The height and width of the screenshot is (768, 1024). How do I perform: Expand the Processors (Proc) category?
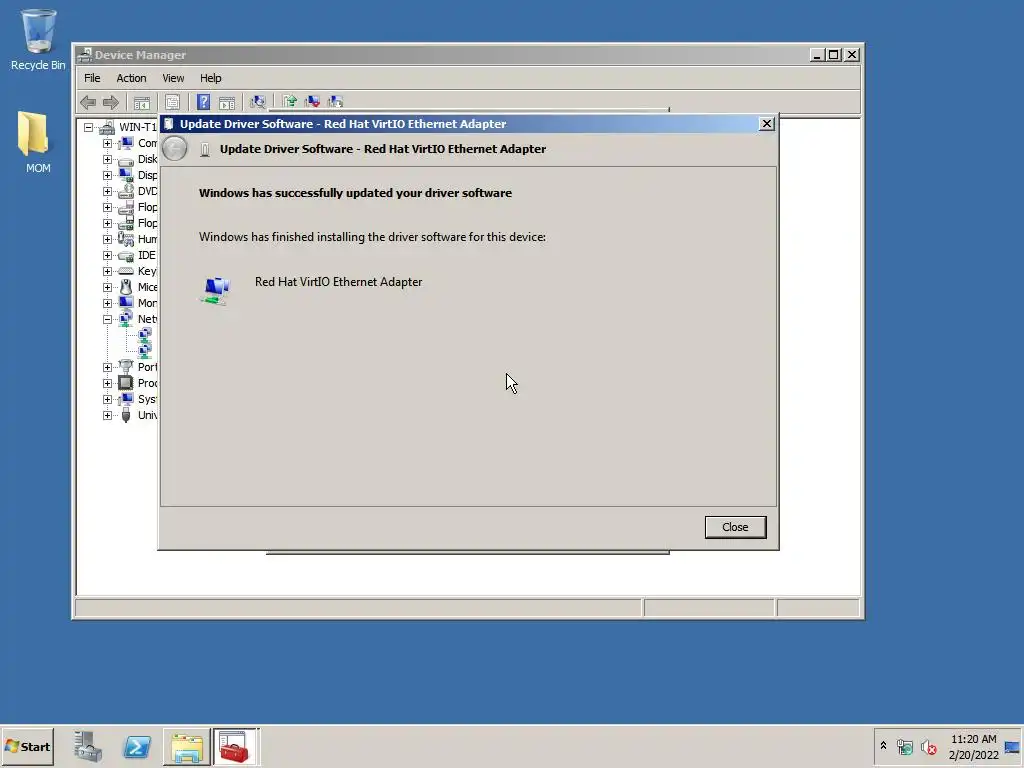pyautogui.click(x=107, y=383)
